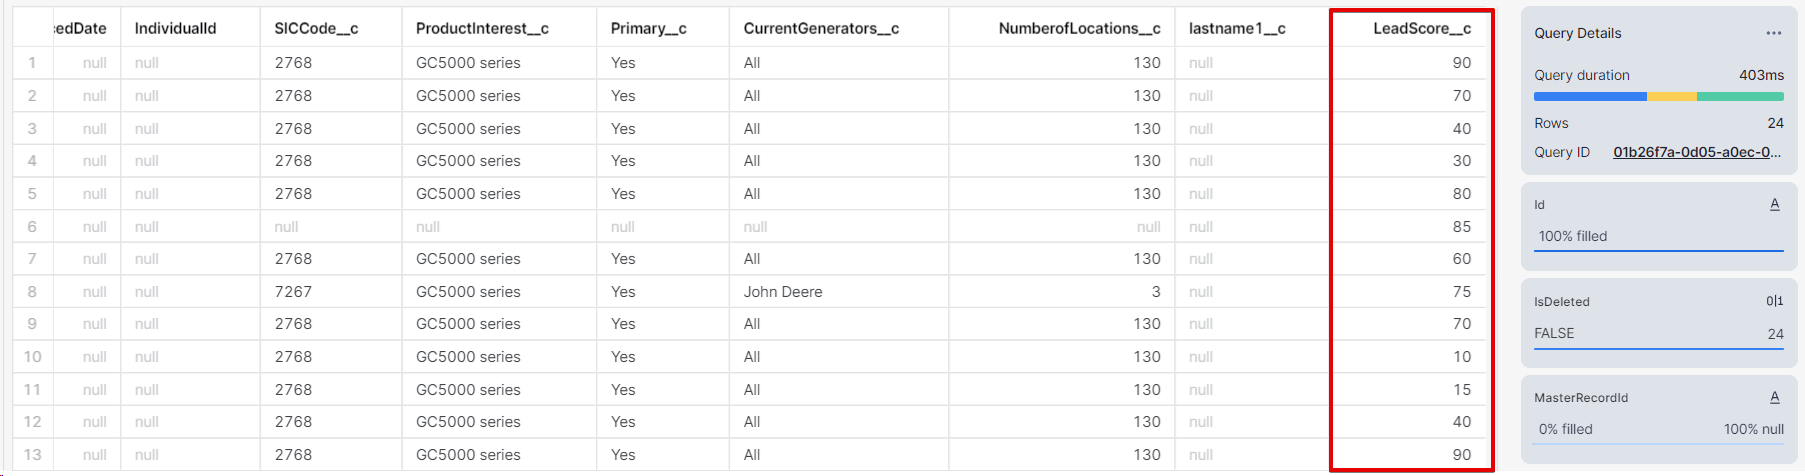Click the LeadScore value 85 cell
The height and width of the screenshot is (476, 1805).
coord(1461,227)
